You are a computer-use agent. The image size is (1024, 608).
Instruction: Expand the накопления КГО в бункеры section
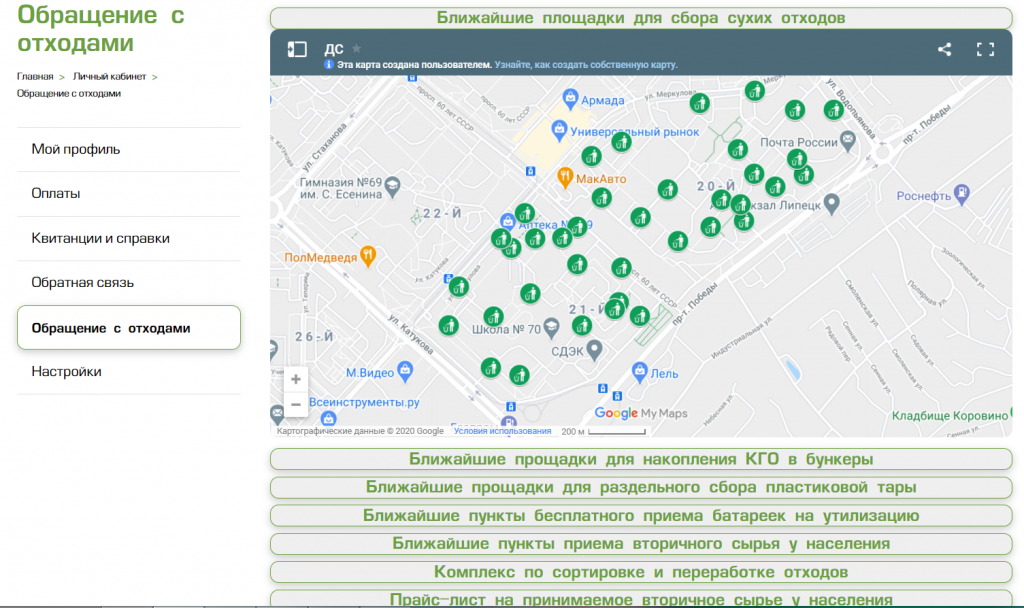tap(641, 459)
